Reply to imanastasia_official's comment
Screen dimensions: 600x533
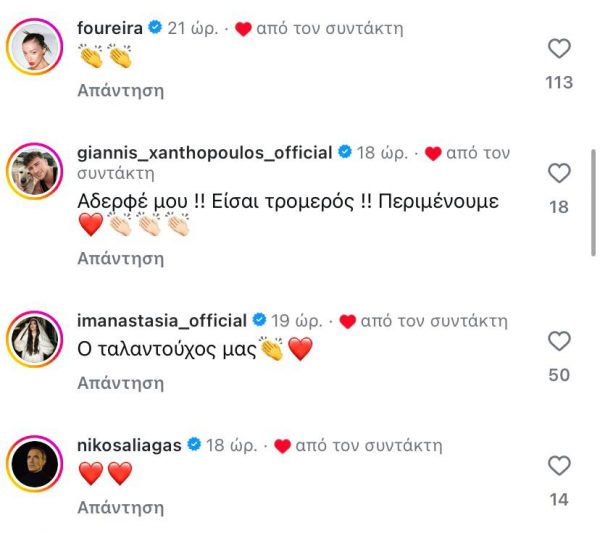click(120, 382)
